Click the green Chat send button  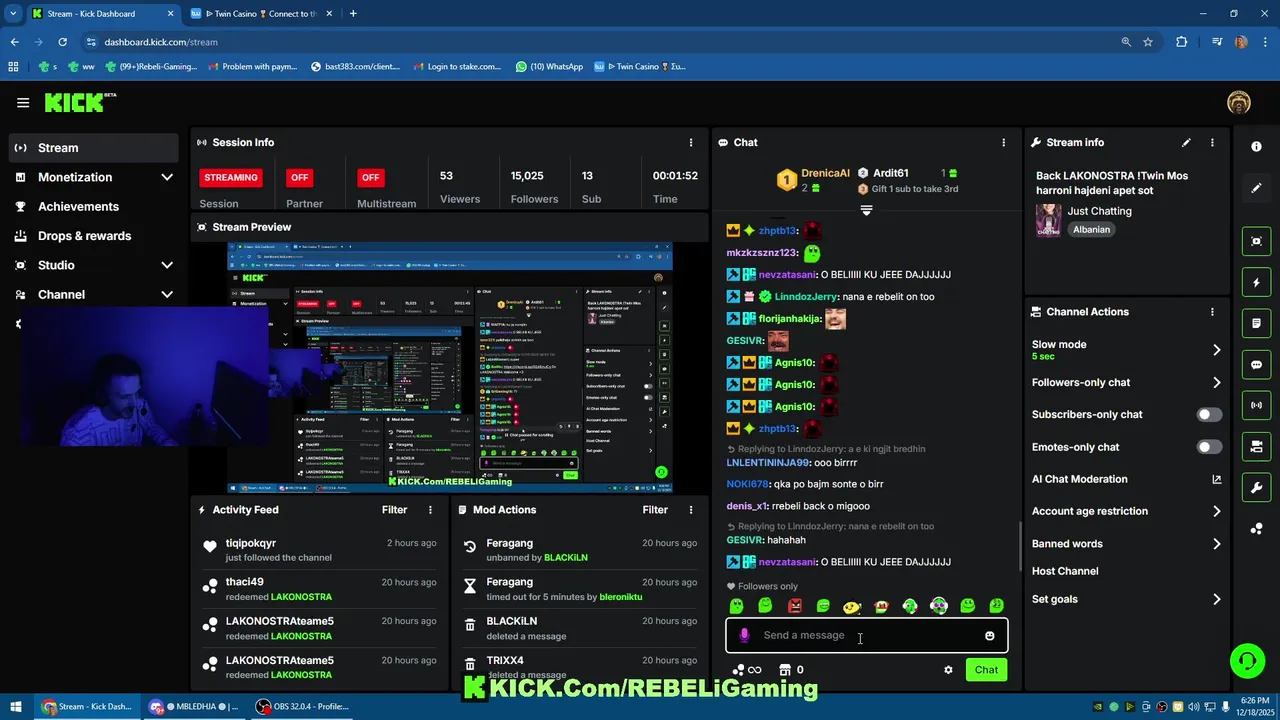pyautogui.click(x=986, y=670)
